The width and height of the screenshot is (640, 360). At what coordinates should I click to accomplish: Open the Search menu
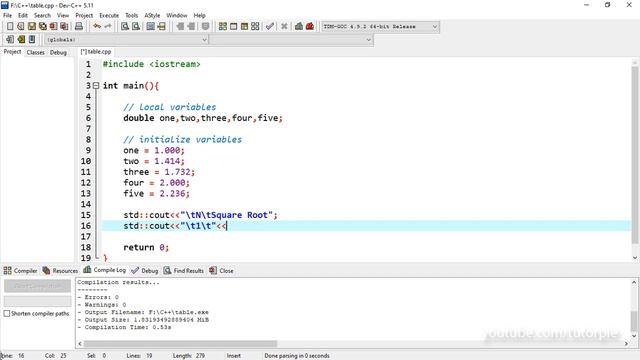point(42,15)
